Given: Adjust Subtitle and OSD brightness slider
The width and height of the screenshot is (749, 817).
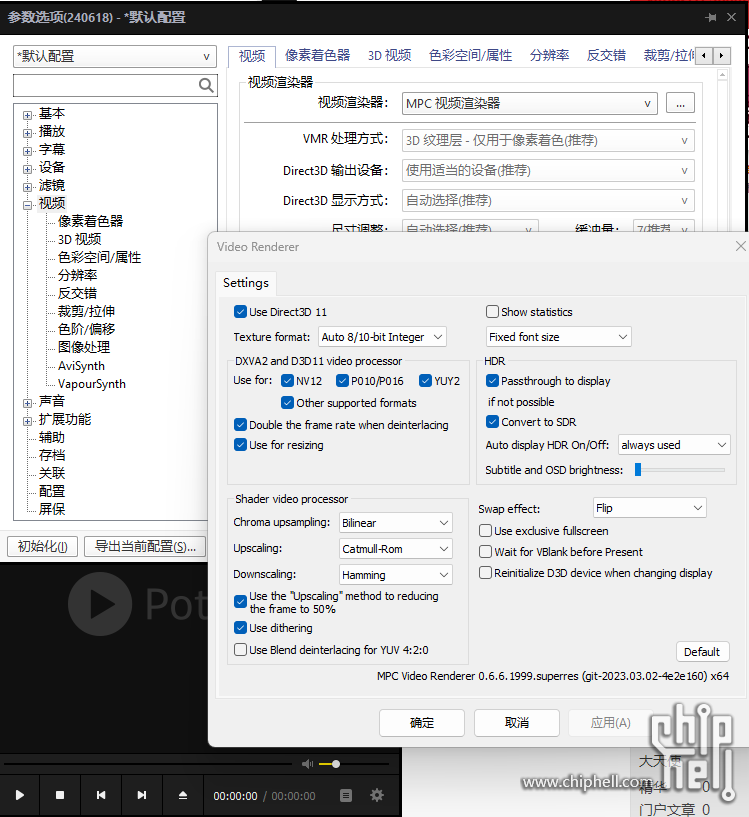Looking at the screenshot, I should tap(680, 469).
